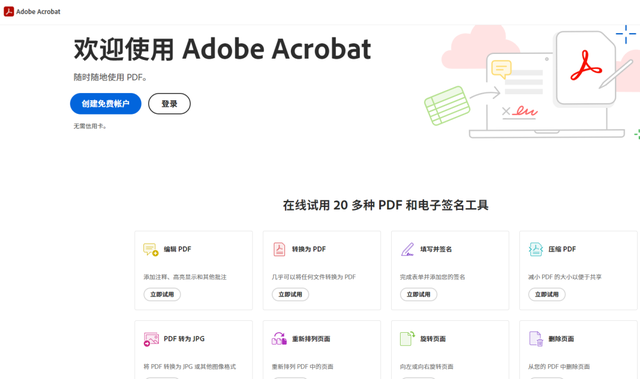This screenshot has height=379, width=640.
Task: Select the 删除页面 tool title
Action: click(x=561, y=339)
